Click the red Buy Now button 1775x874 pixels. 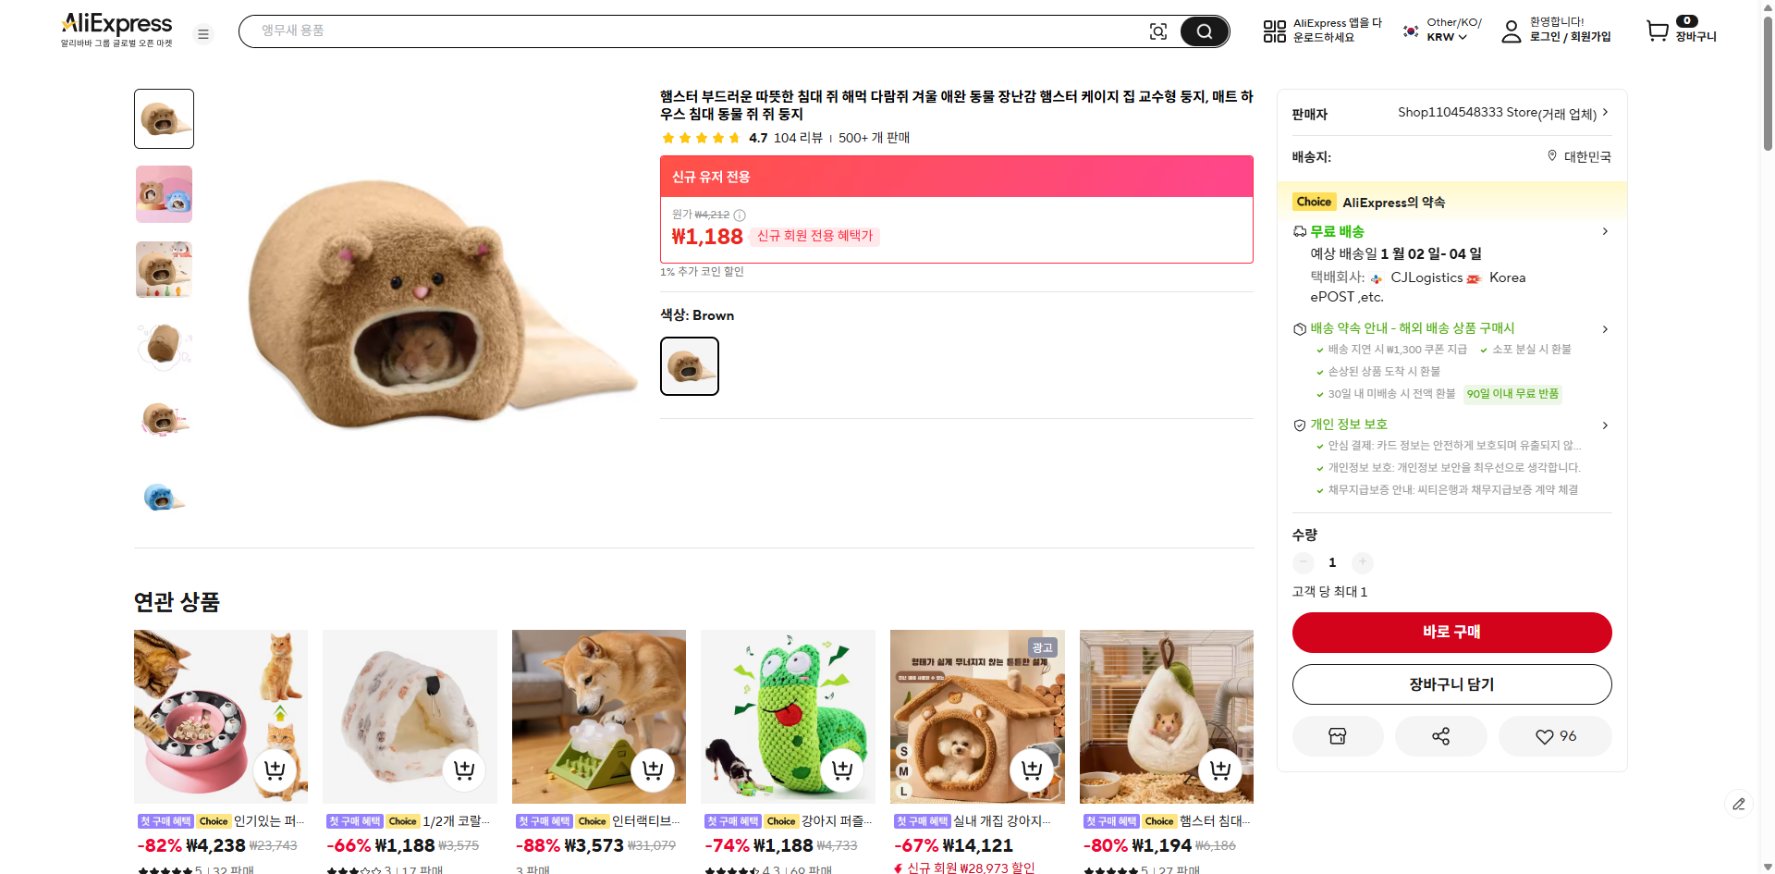tap(1451, 632)
